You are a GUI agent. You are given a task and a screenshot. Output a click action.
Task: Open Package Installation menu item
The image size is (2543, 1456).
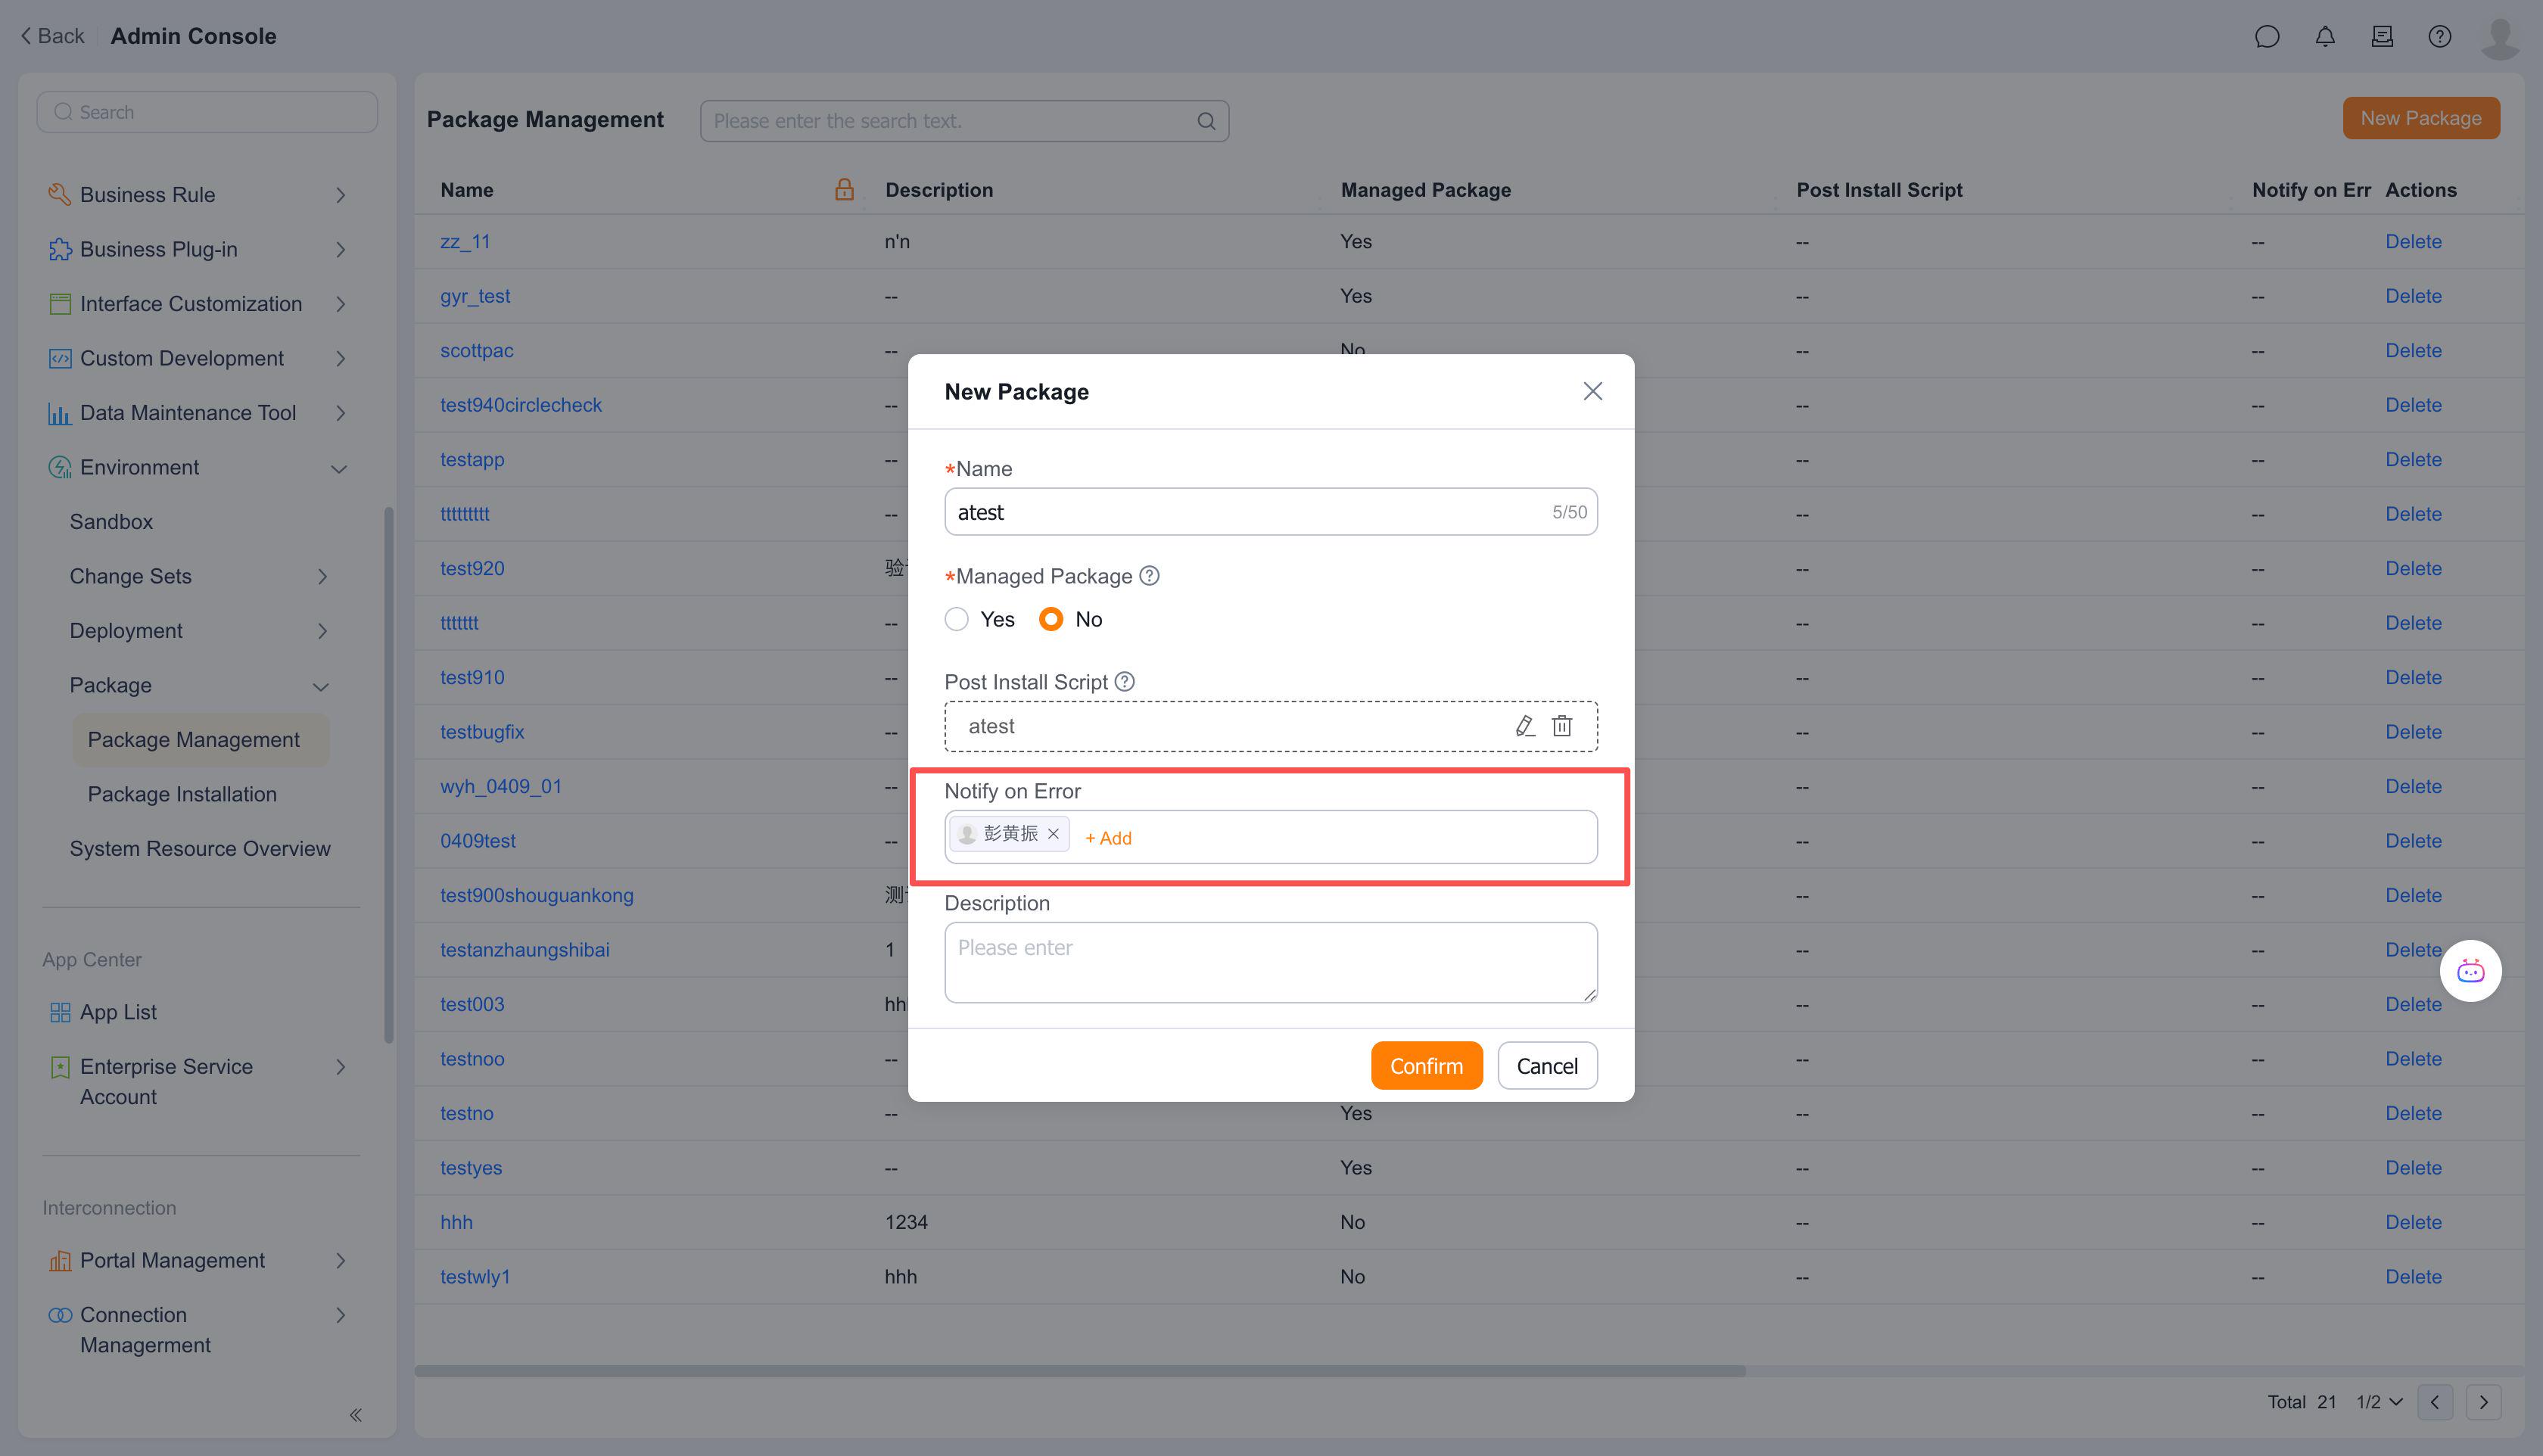(x=182, y=794)
